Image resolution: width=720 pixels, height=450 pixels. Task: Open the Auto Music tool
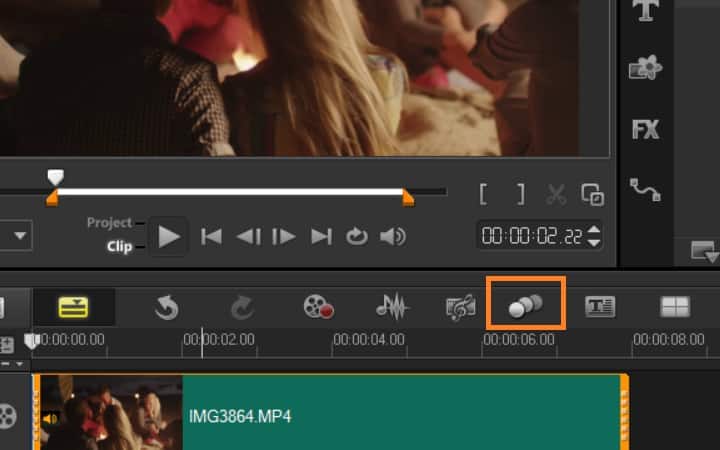point(460,307)
